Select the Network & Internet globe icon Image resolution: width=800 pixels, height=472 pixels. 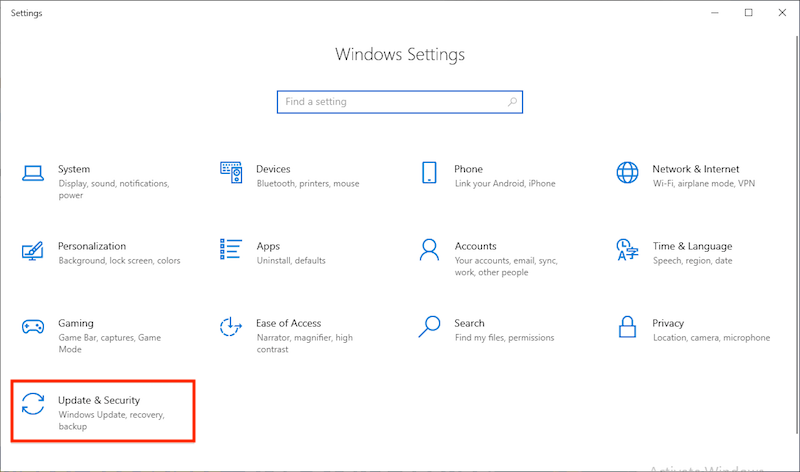[627, 172]
